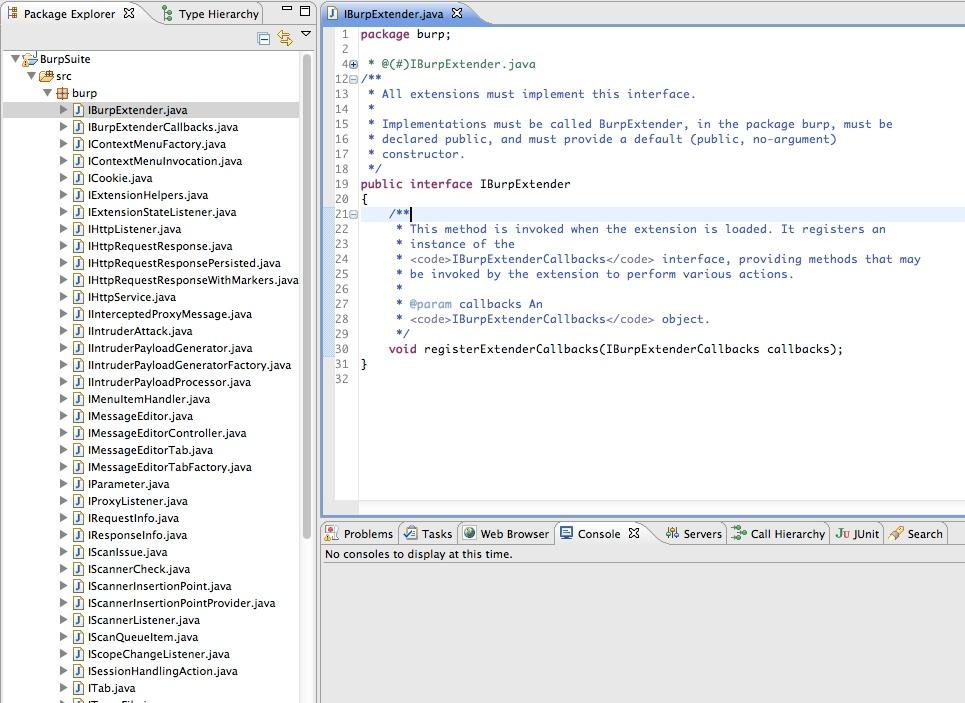Collapse the burp package node
The image size is (965, 703).
(47, 93)
